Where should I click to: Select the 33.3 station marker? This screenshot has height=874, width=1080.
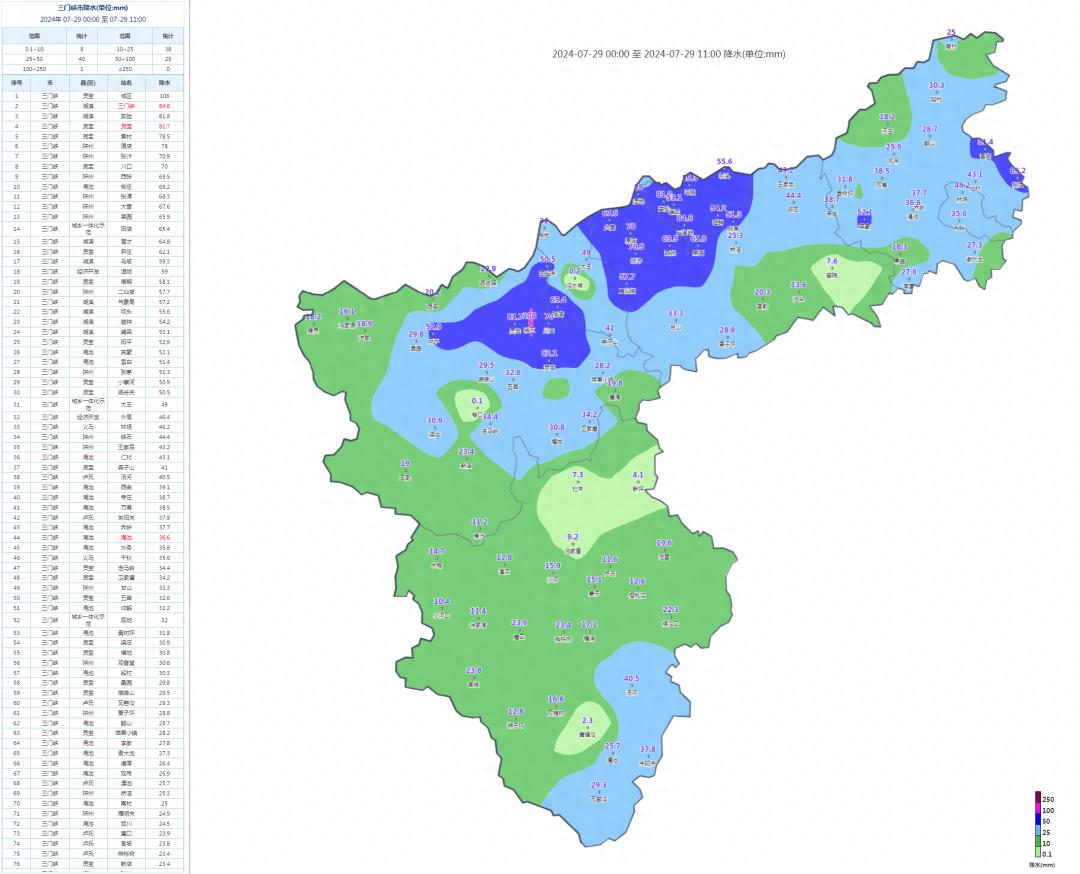pos(675,320)
